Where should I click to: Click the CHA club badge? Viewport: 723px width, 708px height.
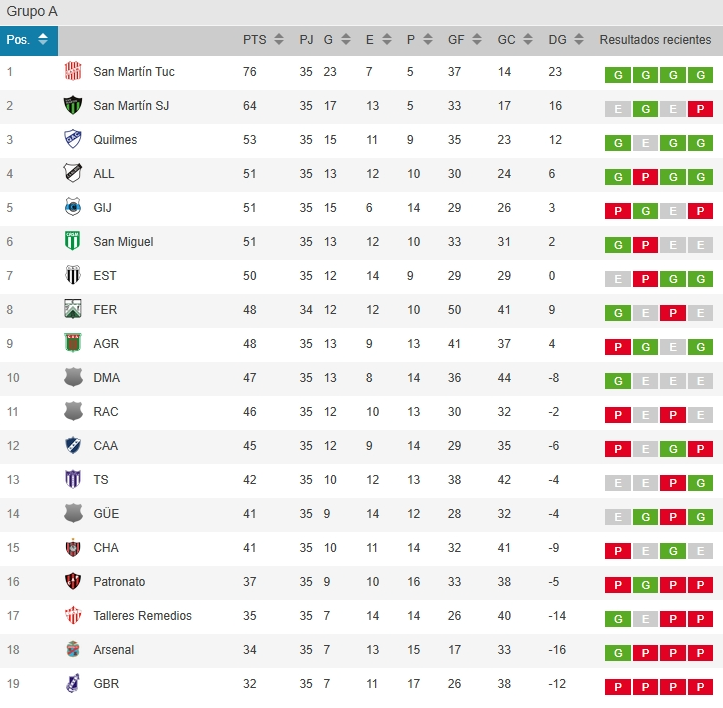click(x=73, y=547)
